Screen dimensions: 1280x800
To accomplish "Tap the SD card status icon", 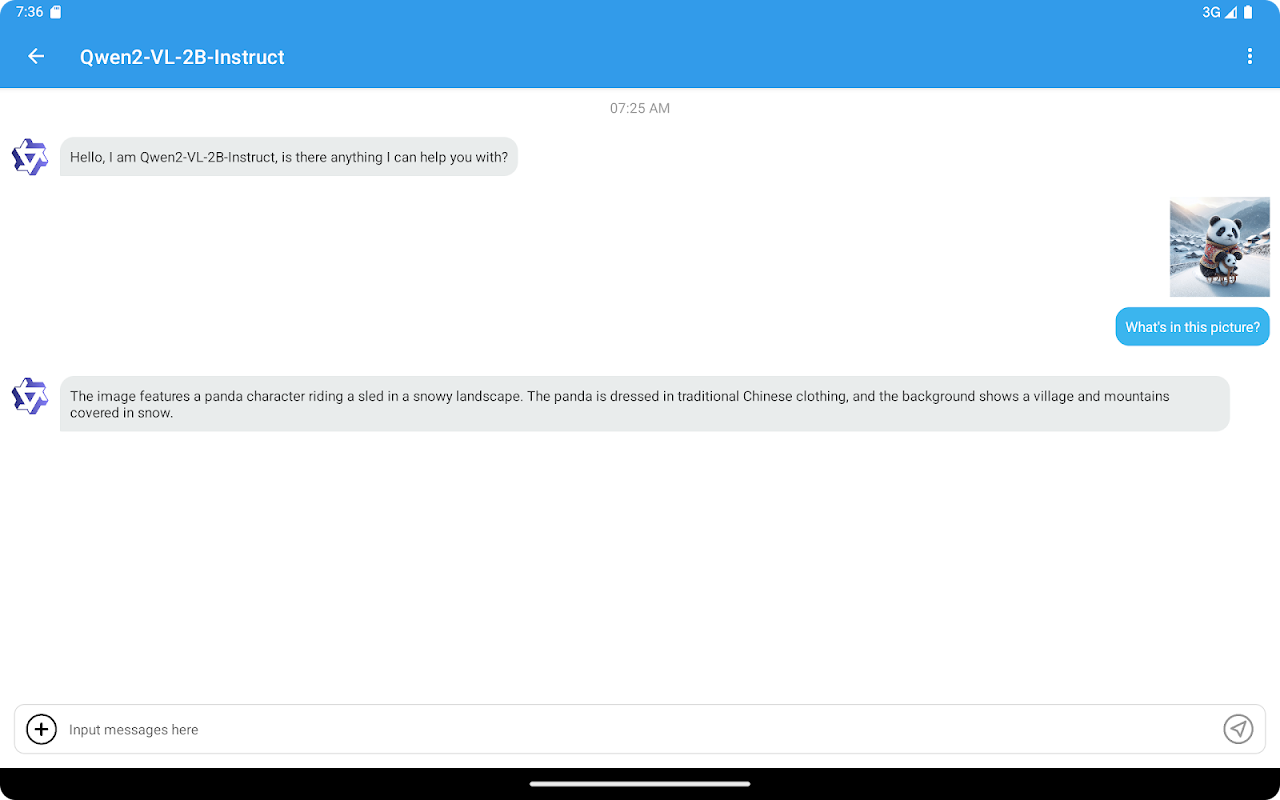I will point(55,12).
